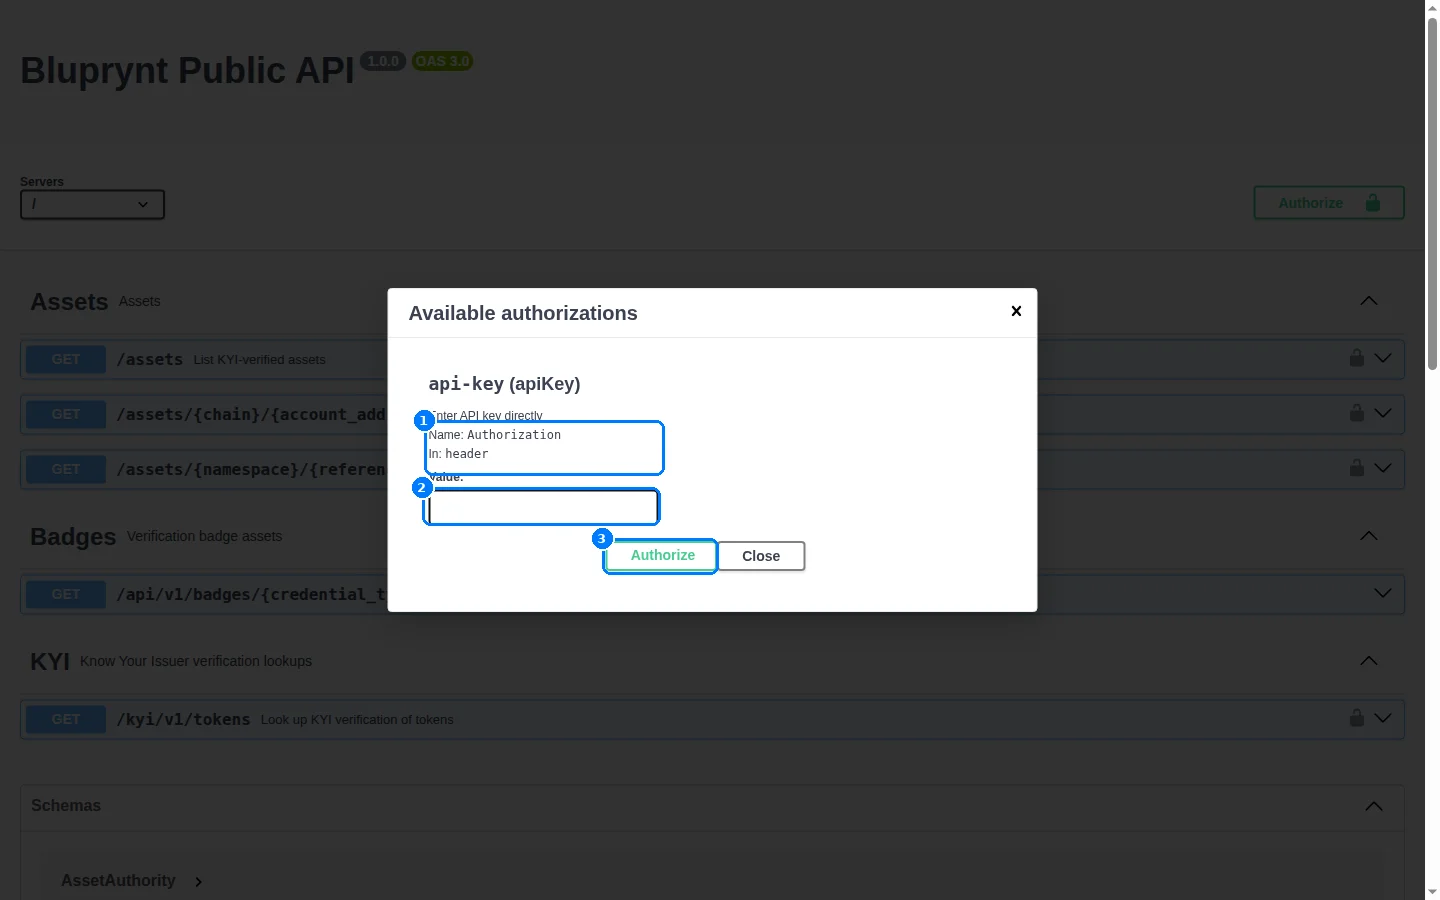Screen dimensions: 1440x900
Task: Expand the /api/v1/badges endpoint chevron
Action: coord(1383,593)
